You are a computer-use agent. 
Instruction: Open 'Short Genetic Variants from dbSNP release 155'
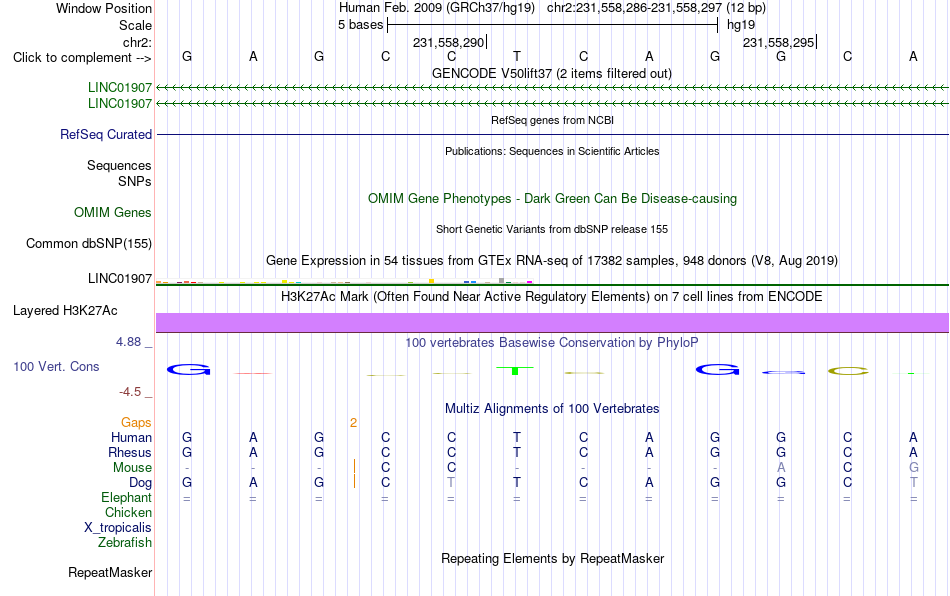tap(552, 229)
